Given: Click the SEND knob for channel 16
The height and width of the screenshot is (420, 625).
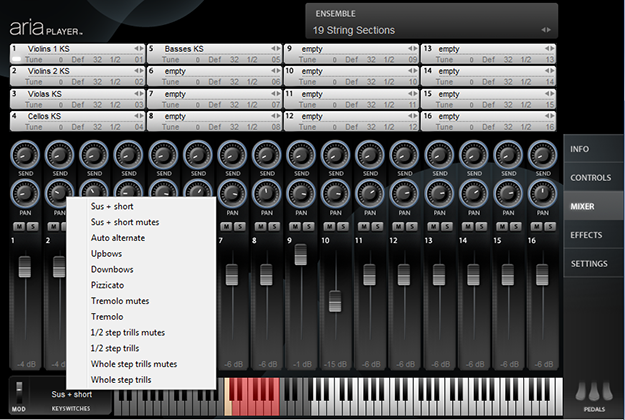Looking at the screenshot, I should pyautogui.click(x=542, y=155).
